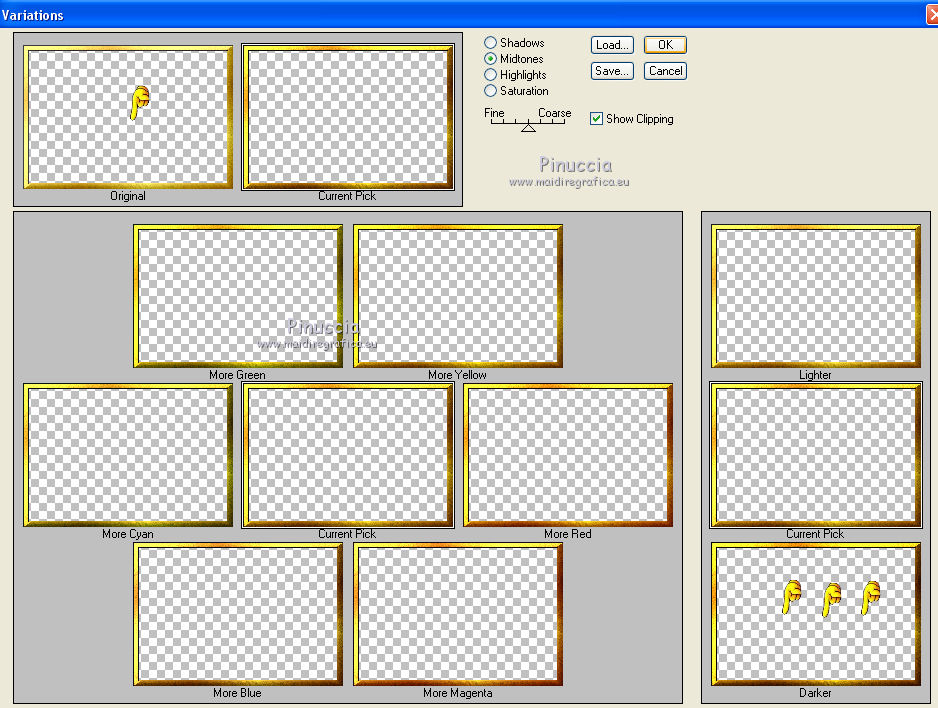Screen dimensions: 938x708
Task: Click the top Current Pick thumbnail
Action: click(348, 117)
